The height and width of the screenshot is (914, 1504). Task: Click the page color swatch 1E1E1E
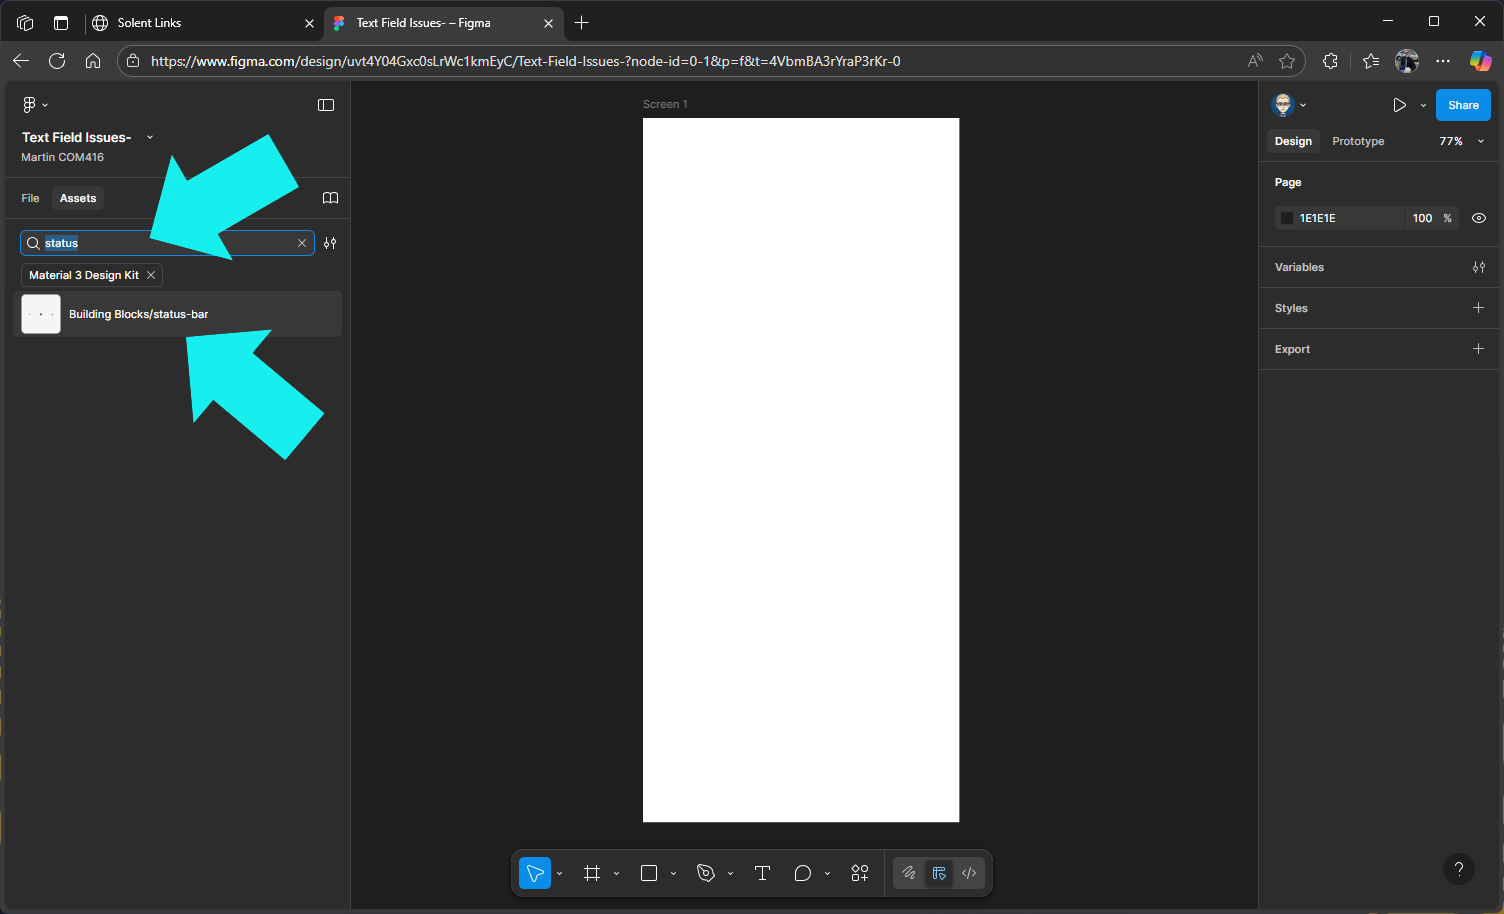tap(1287, 218)
